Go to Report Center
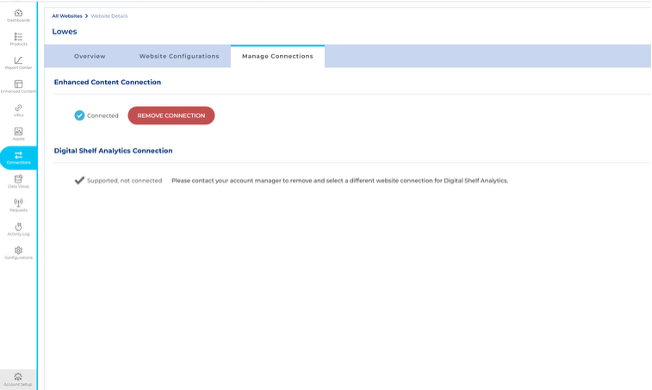 [18, 63]
